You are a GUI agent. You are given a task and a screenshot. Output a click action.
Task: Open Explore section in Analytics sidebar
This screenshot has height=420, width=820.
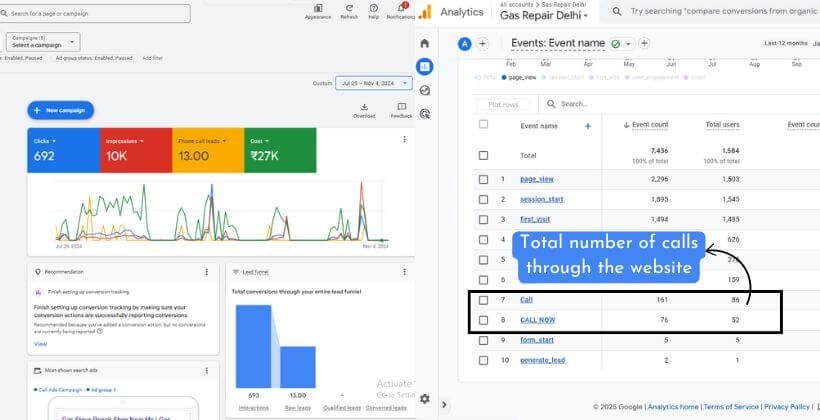tap(425, 90)
